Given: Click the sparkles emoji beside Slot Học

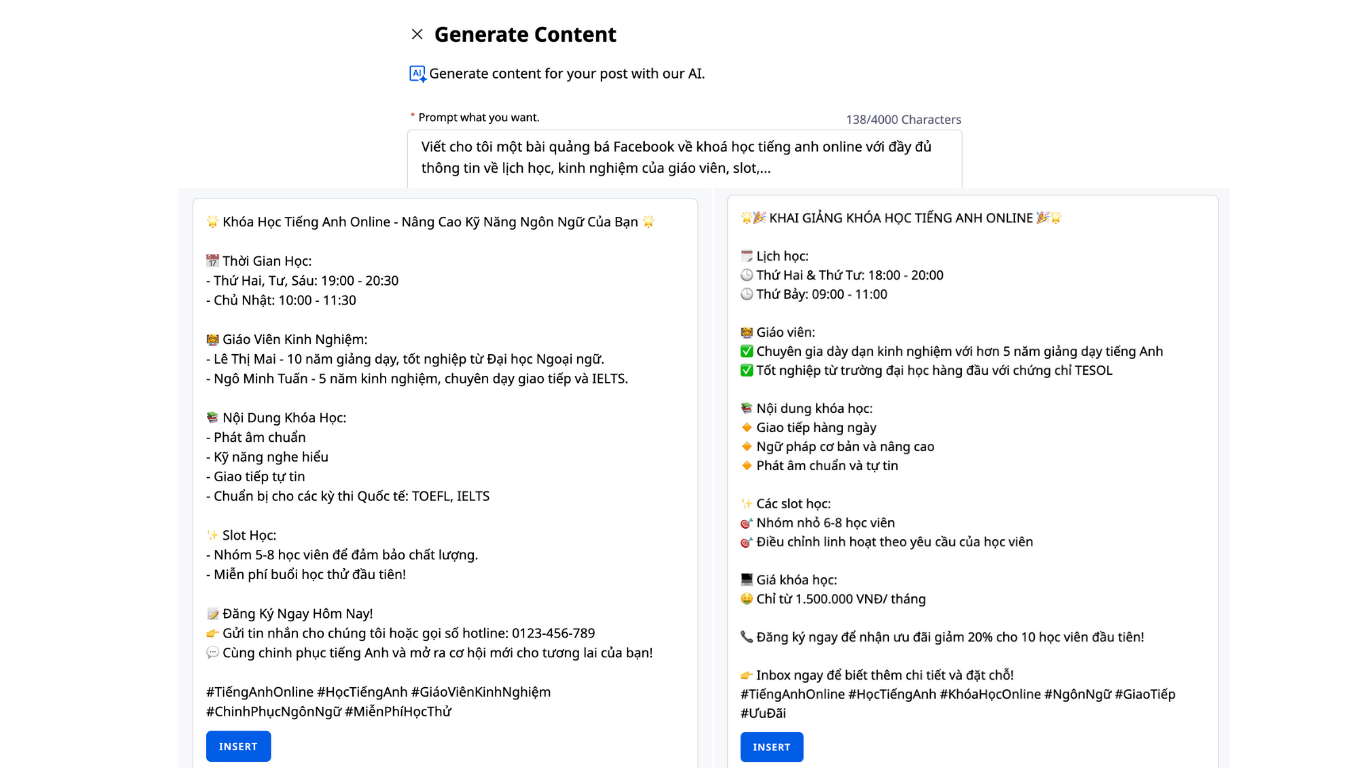Looking at the screenshot, I should pos(212,536).
